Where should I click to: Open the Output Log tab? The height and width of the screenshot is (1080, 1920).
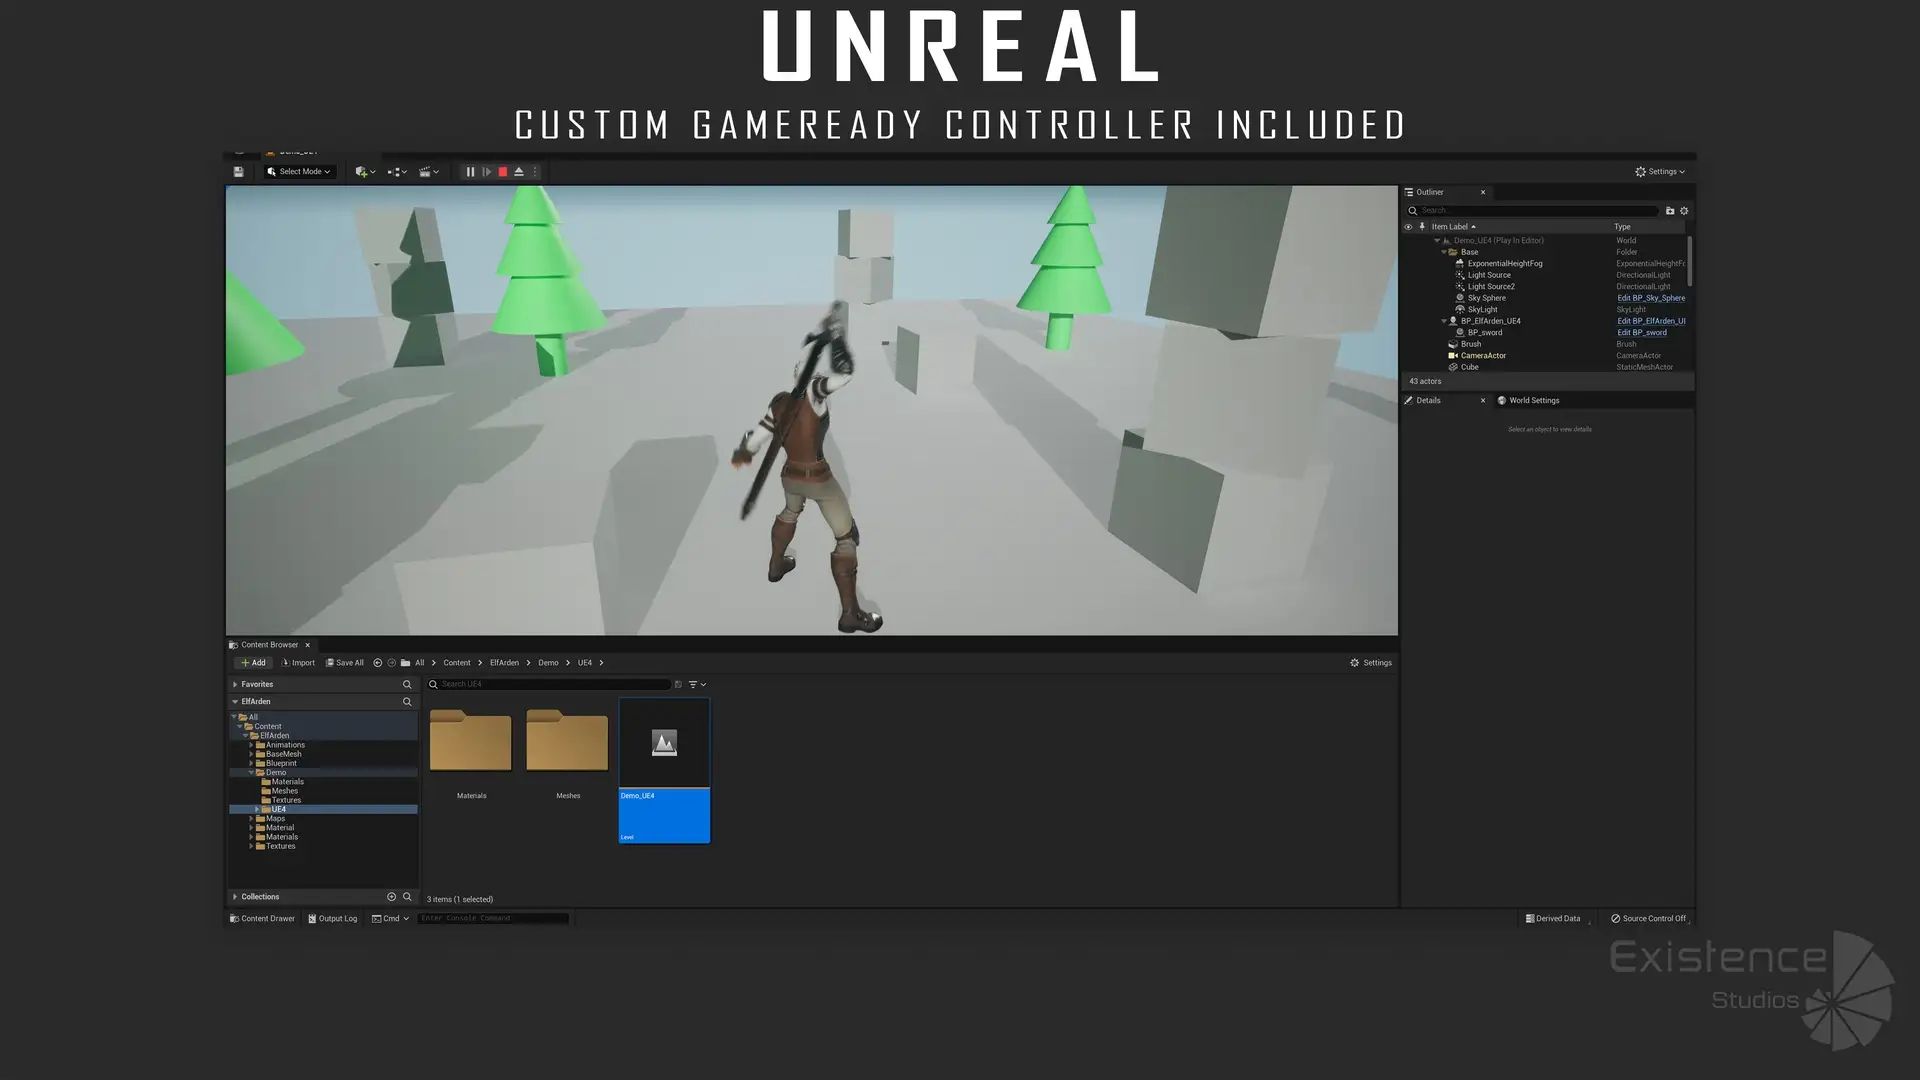332,919
